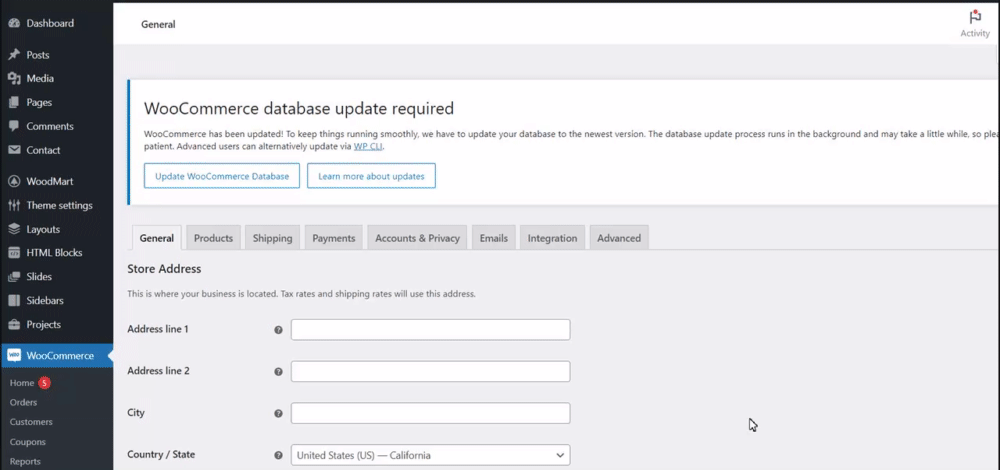Click the 'WooCommerce database update required' heading

(x=299, y=108)
